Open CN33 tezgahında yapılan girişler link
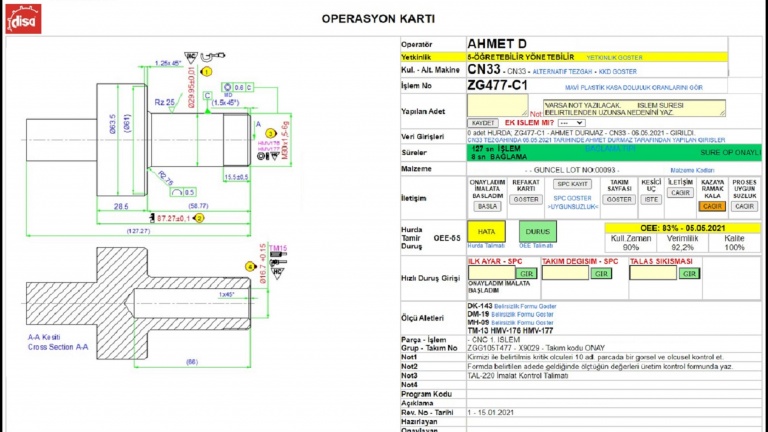This screenshot has width=768, height=432. tap(596, 140)
